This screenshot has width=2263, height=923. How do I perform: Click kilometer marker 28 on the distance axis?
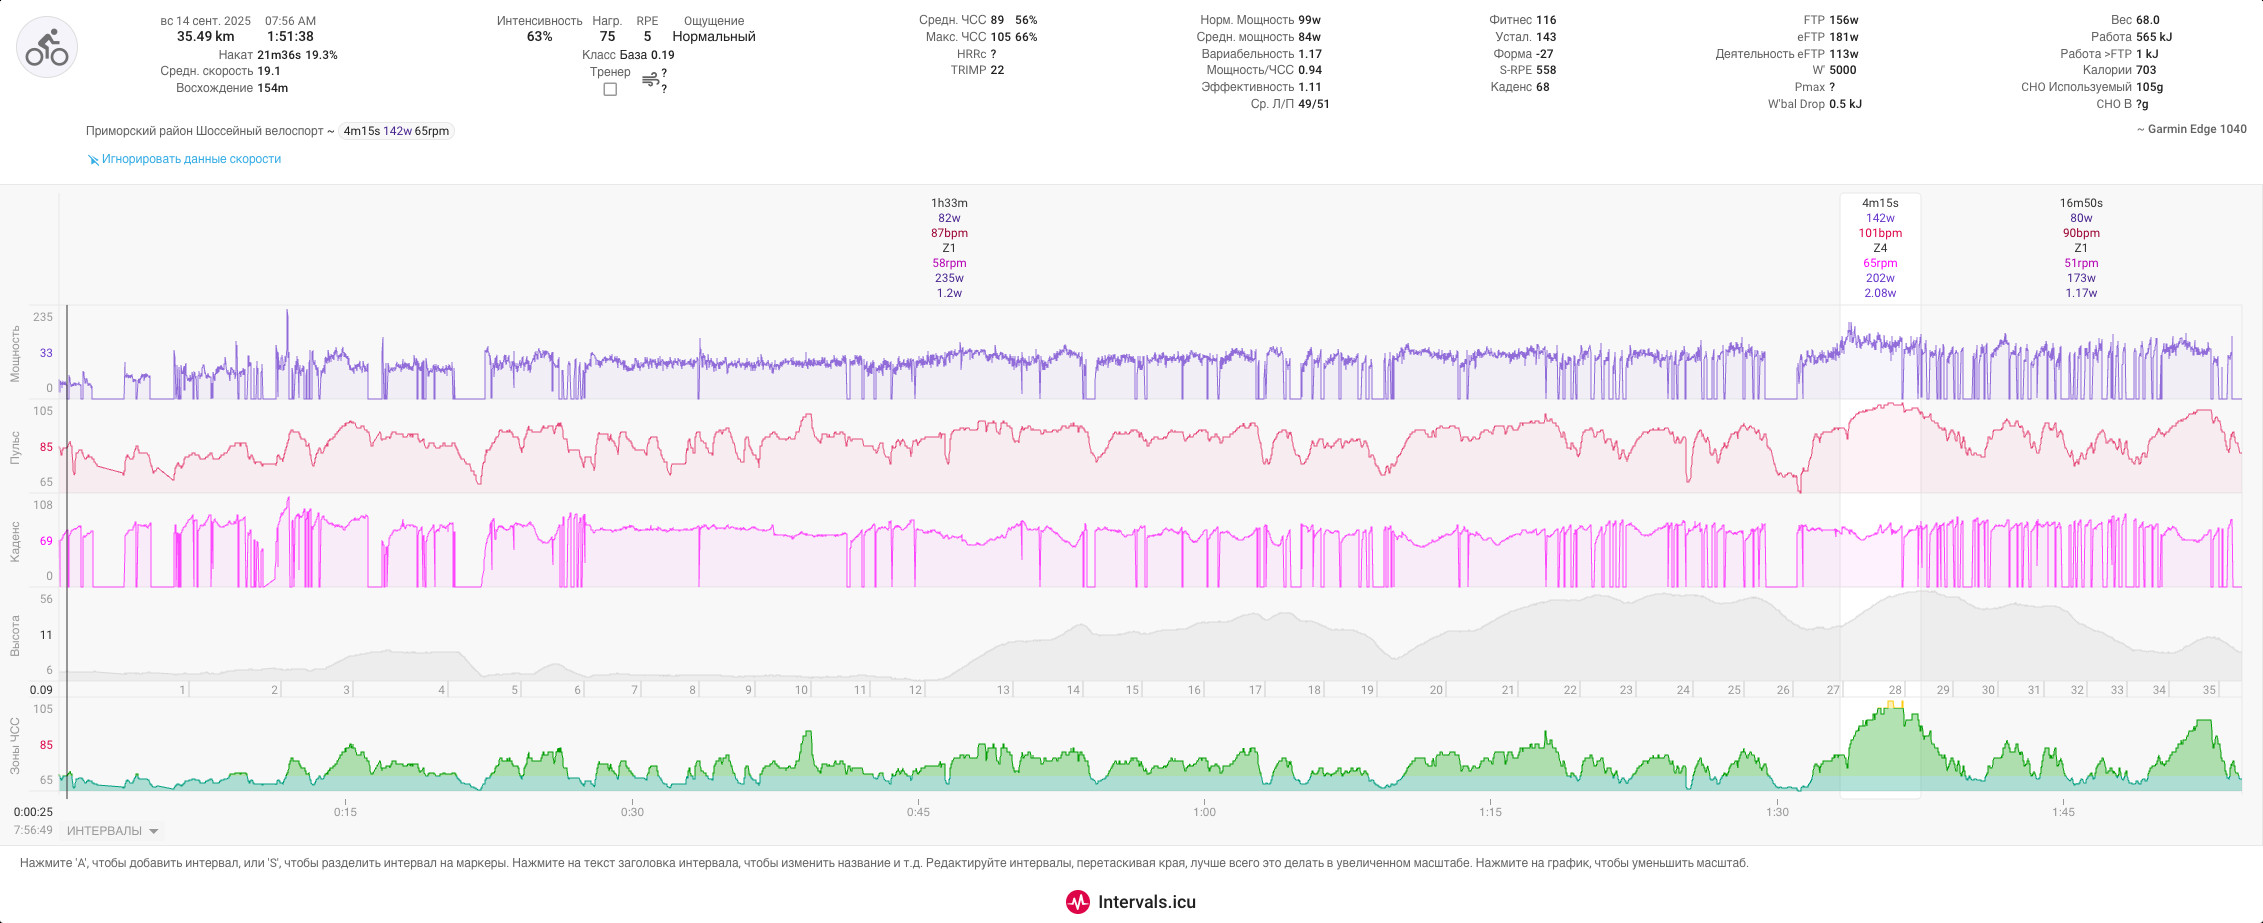tap(1895, 690)
